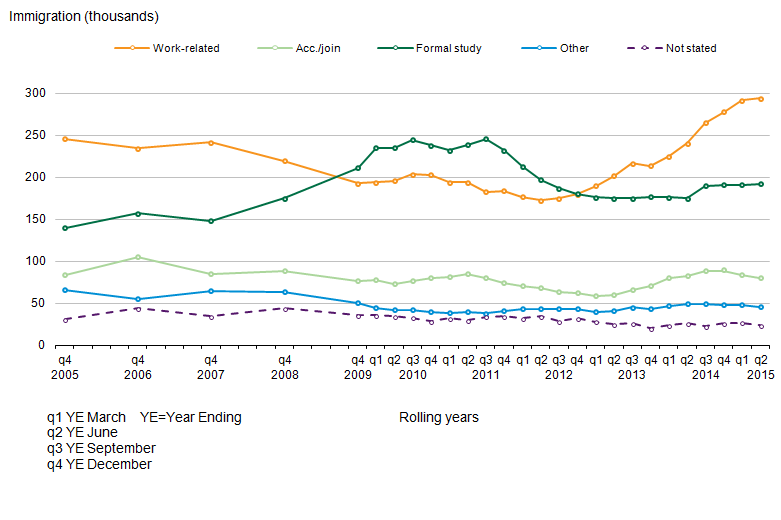Click the Rolling years axis caption
The width and height of the screenshot is (781, 520).
[x=438, y=417]
